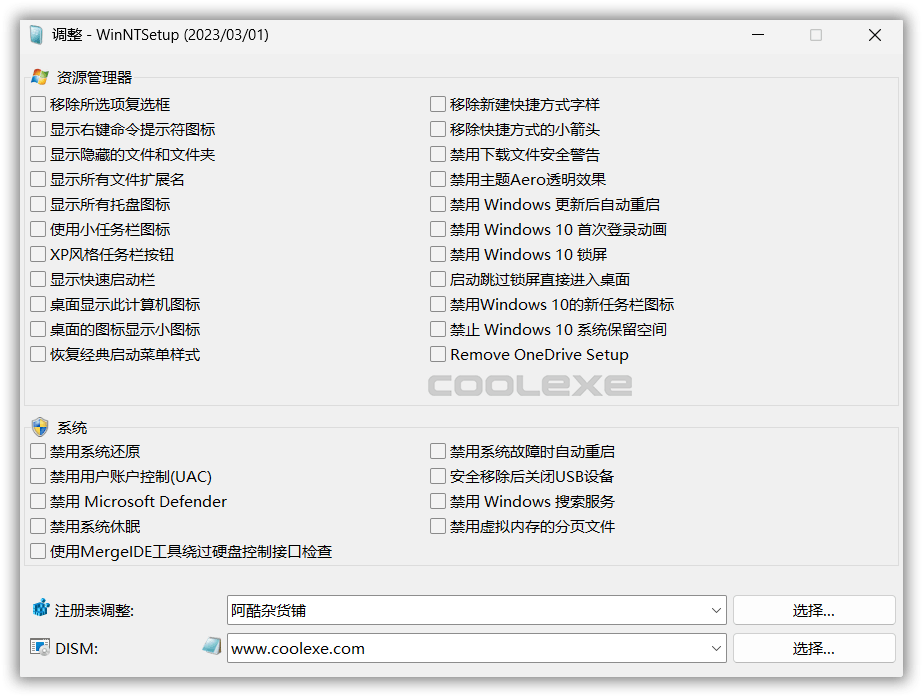
Task: Check 显示隐藏的文件和文件夹
Action: [37, 154]
